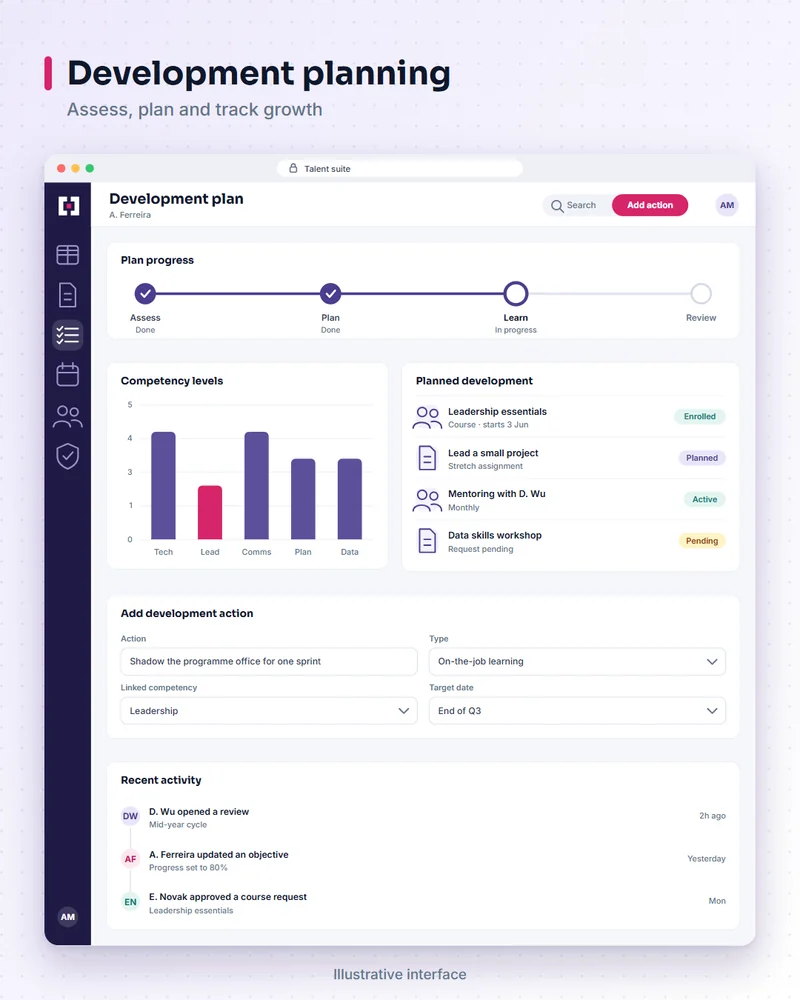Click the AM avatar in the header
Viewport: 800px width, 1000px height.
(727, 205)
